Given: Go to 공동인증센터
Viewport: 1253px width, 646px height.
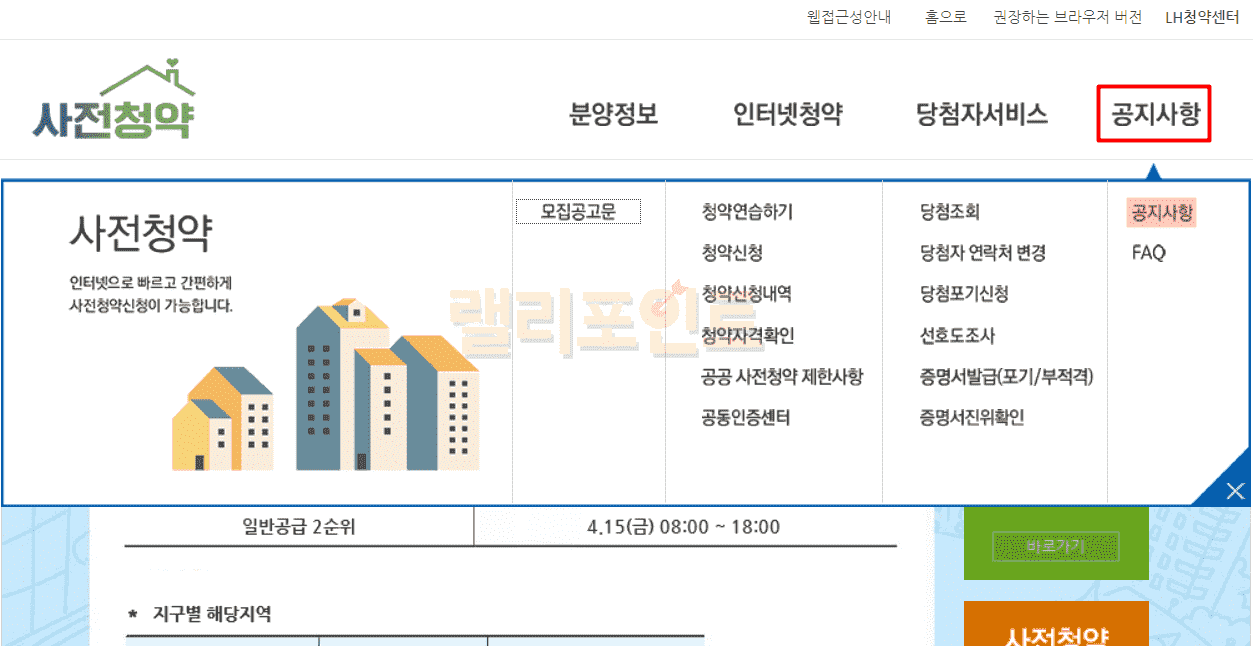Looking at the screenshot, I should [746, 418].
